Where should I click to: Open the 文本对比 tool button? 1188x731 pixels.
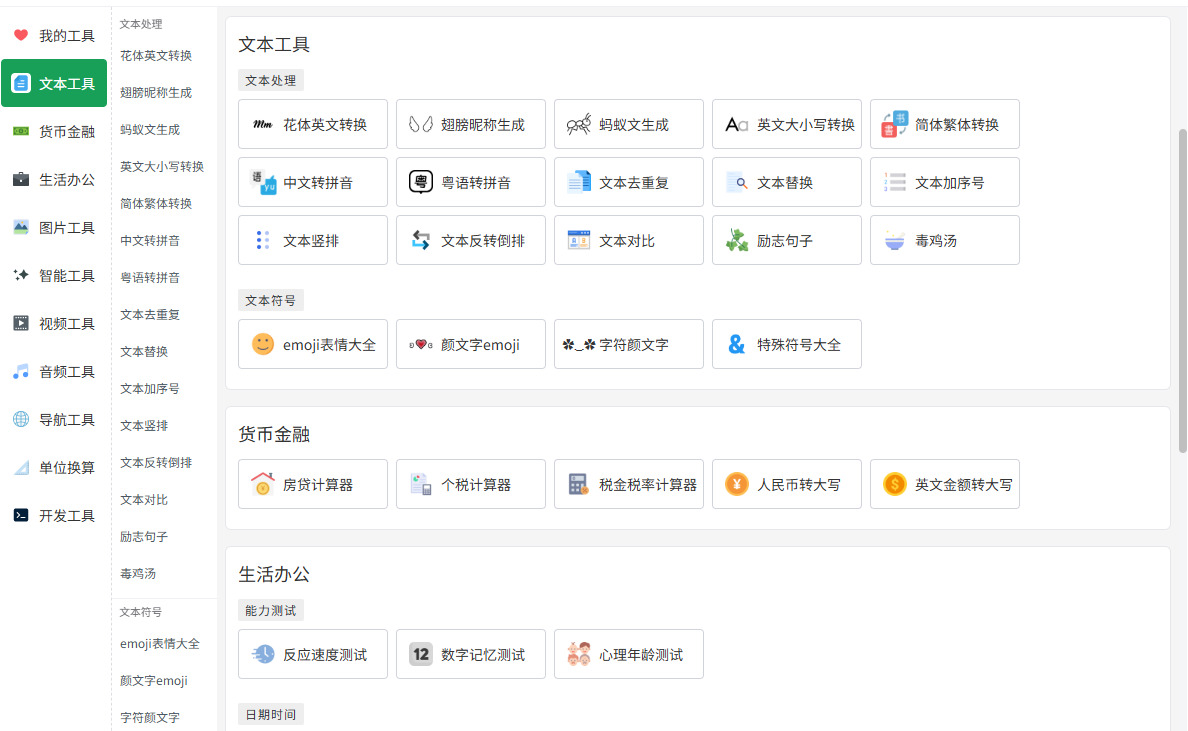[629, 241]
